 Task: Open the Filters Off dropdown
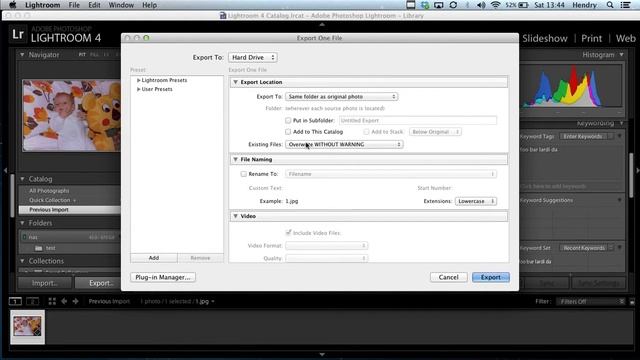coord(591,302)
